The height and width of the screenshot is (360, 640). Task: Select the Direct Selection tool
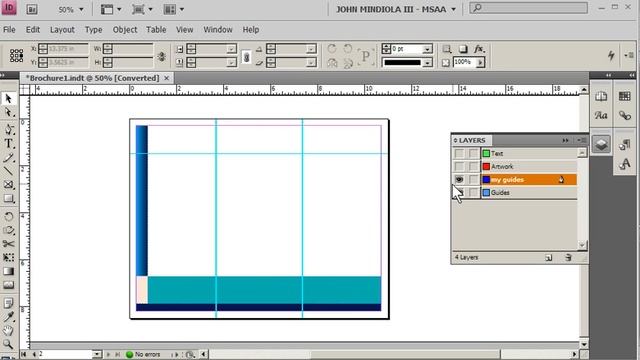point(8,113)
